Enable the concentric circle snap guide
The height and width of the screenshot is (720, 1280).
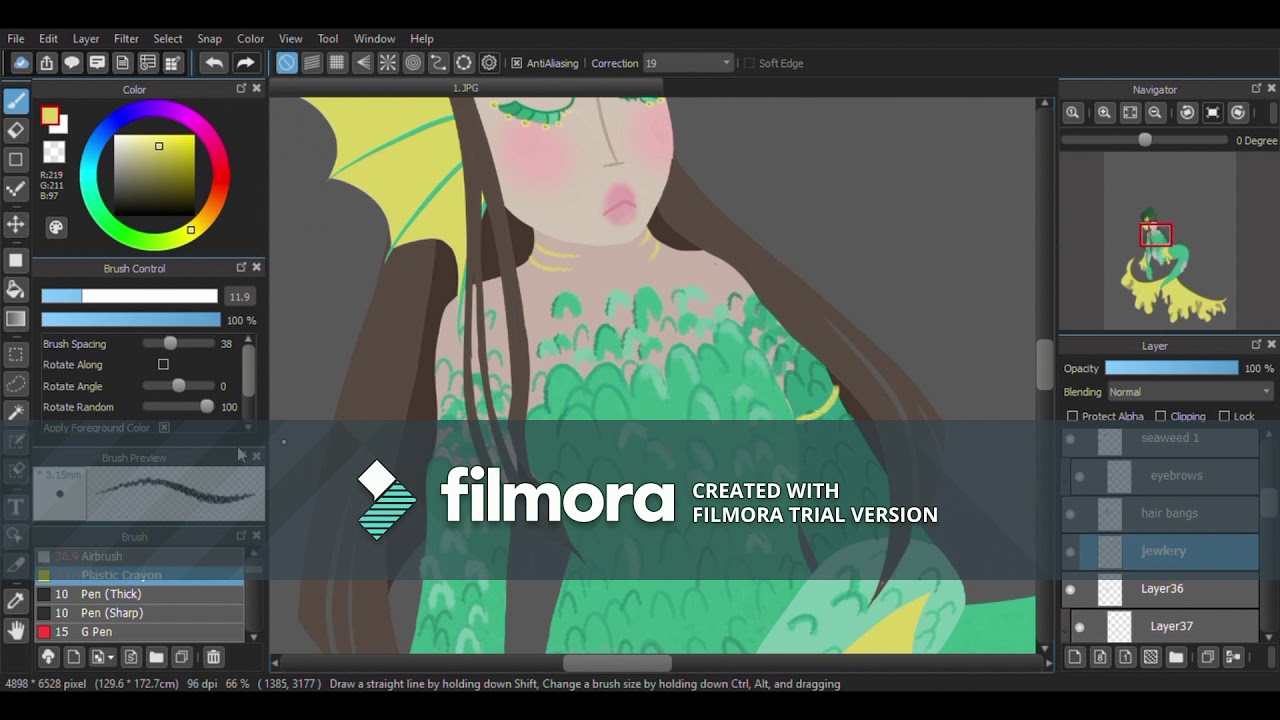tap(413, 63)
